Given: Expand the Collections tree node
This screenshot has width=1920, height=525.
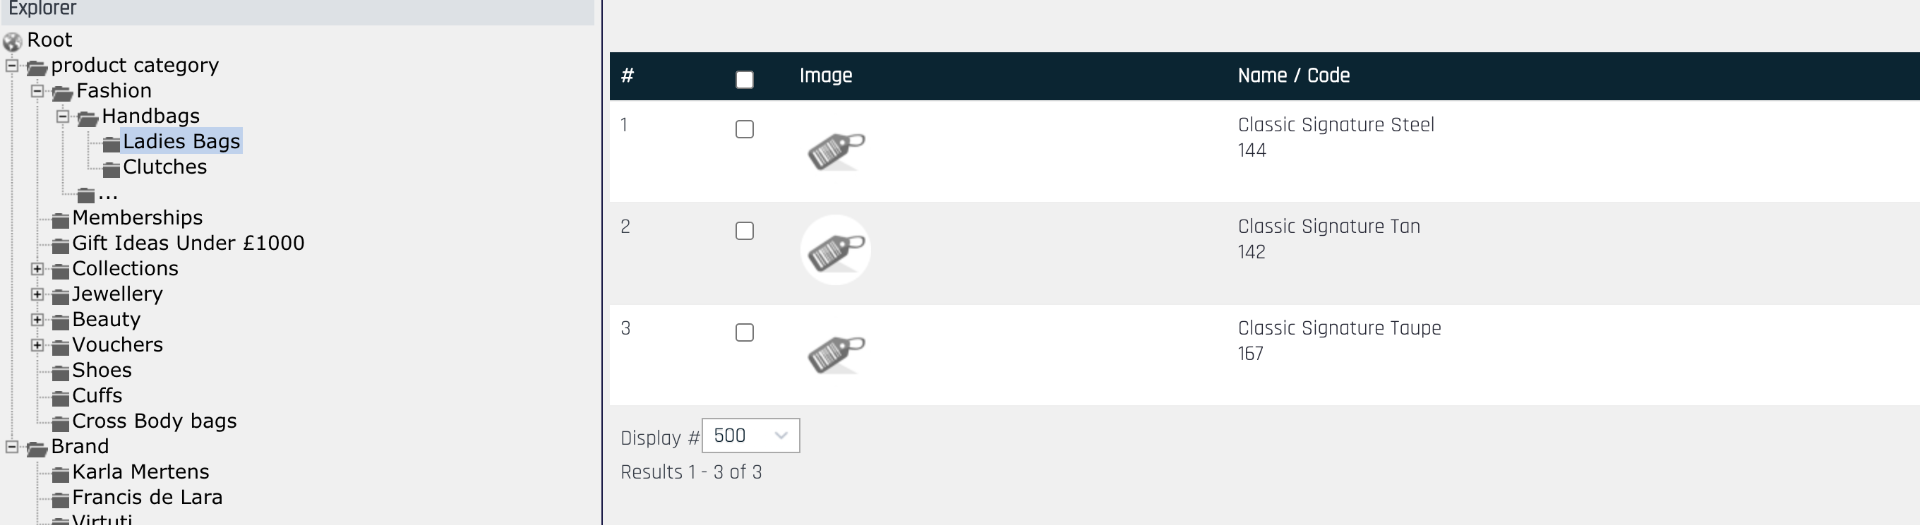Looking at the screenshot, I should (x=37, y=269).
